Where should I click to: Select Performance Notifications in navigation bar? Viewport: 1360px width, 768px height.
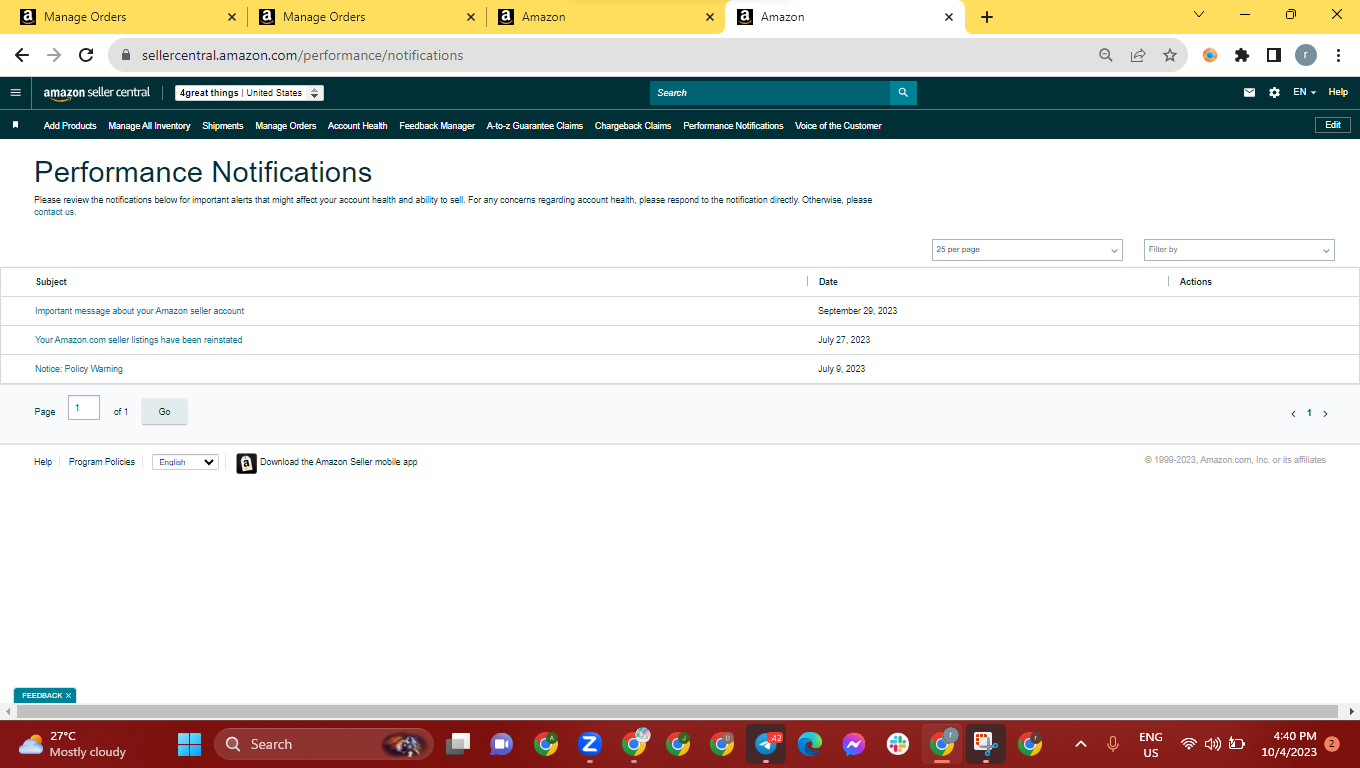click(733, 126)
